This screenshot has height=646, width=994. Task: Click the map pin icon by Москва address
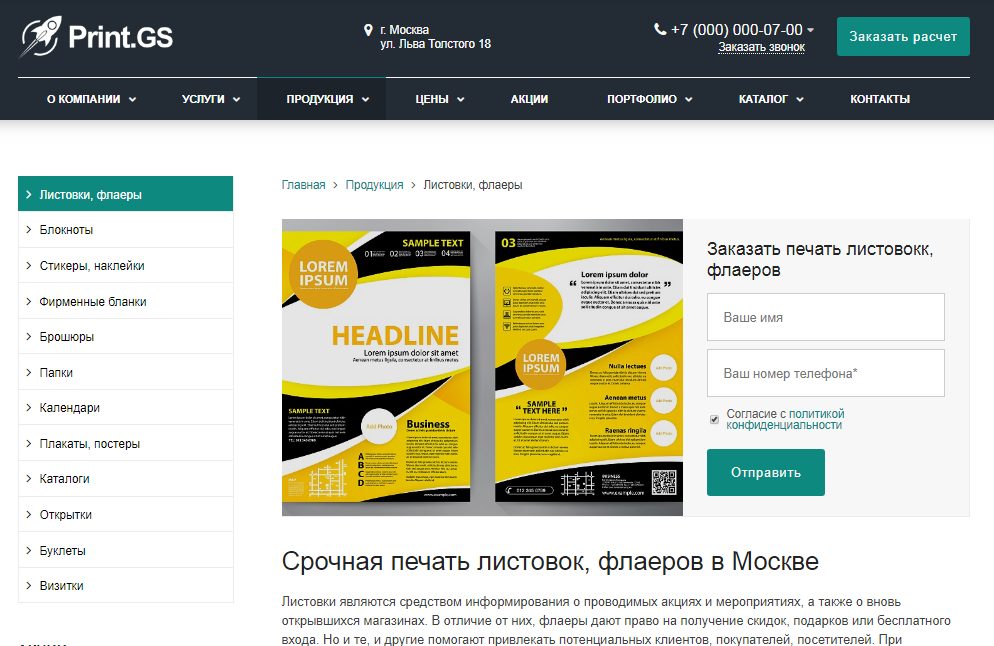click(368, 30)
